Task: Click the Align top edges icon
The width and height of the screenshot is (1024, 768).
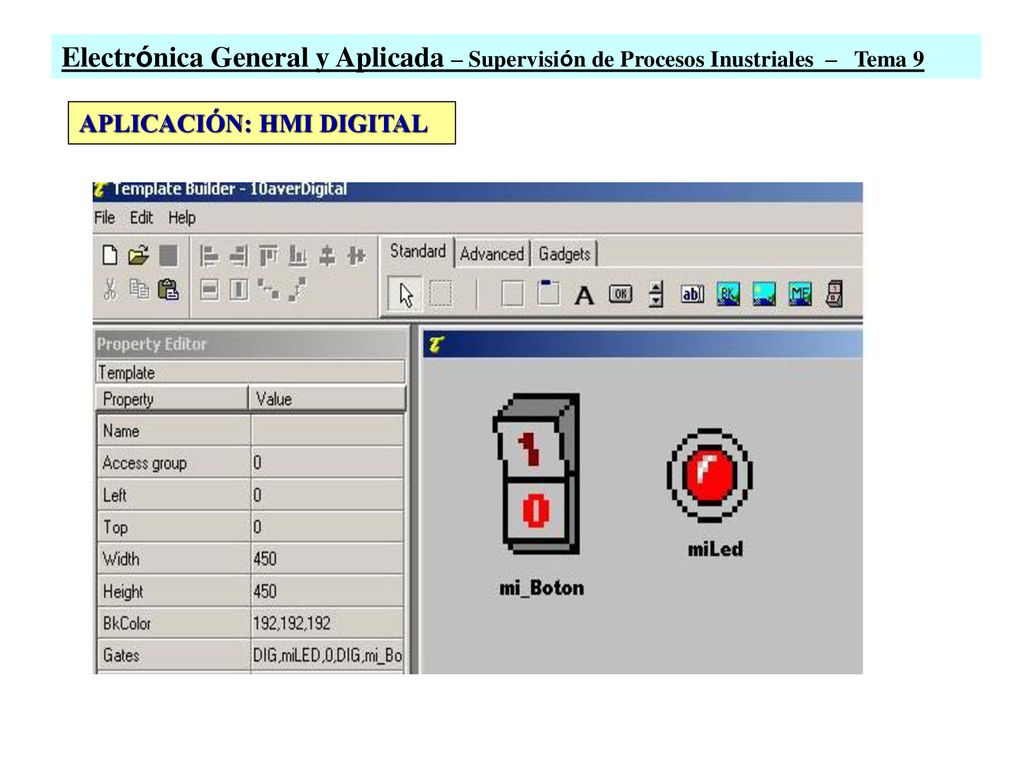Action: point(268,256)
